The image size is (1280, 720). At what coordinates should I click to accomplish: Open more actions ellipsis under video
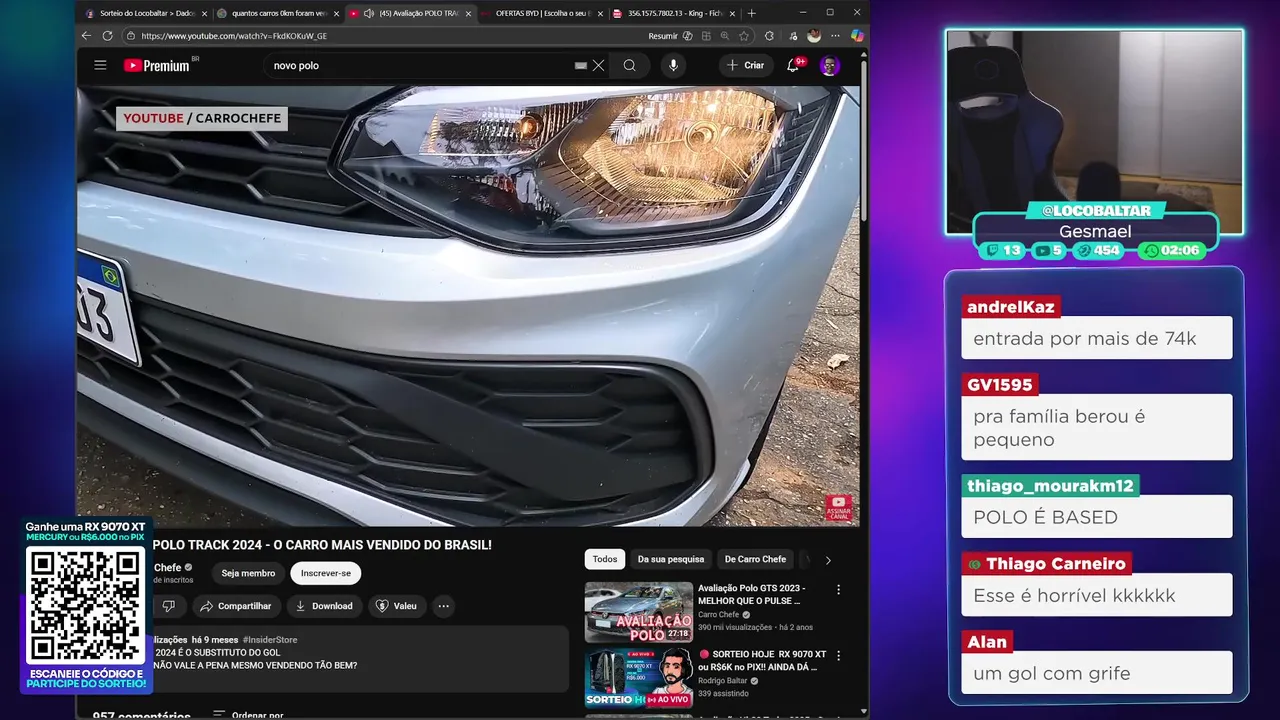click(x=443, y=606)
